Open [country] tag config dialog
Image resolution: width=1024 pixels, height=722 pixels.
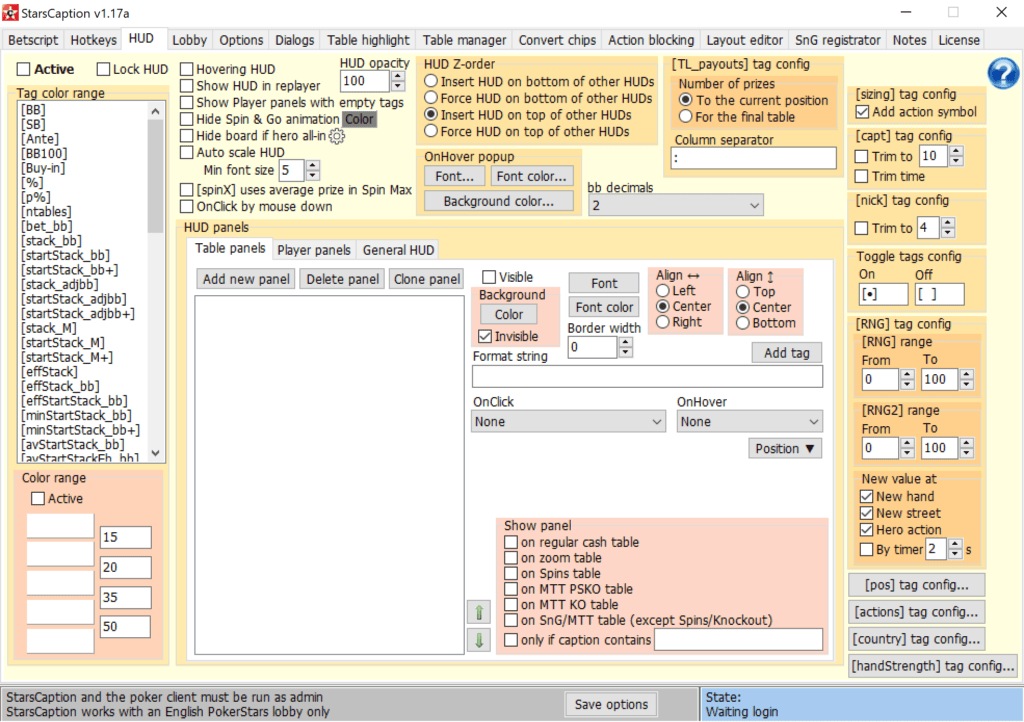[916, 639]
